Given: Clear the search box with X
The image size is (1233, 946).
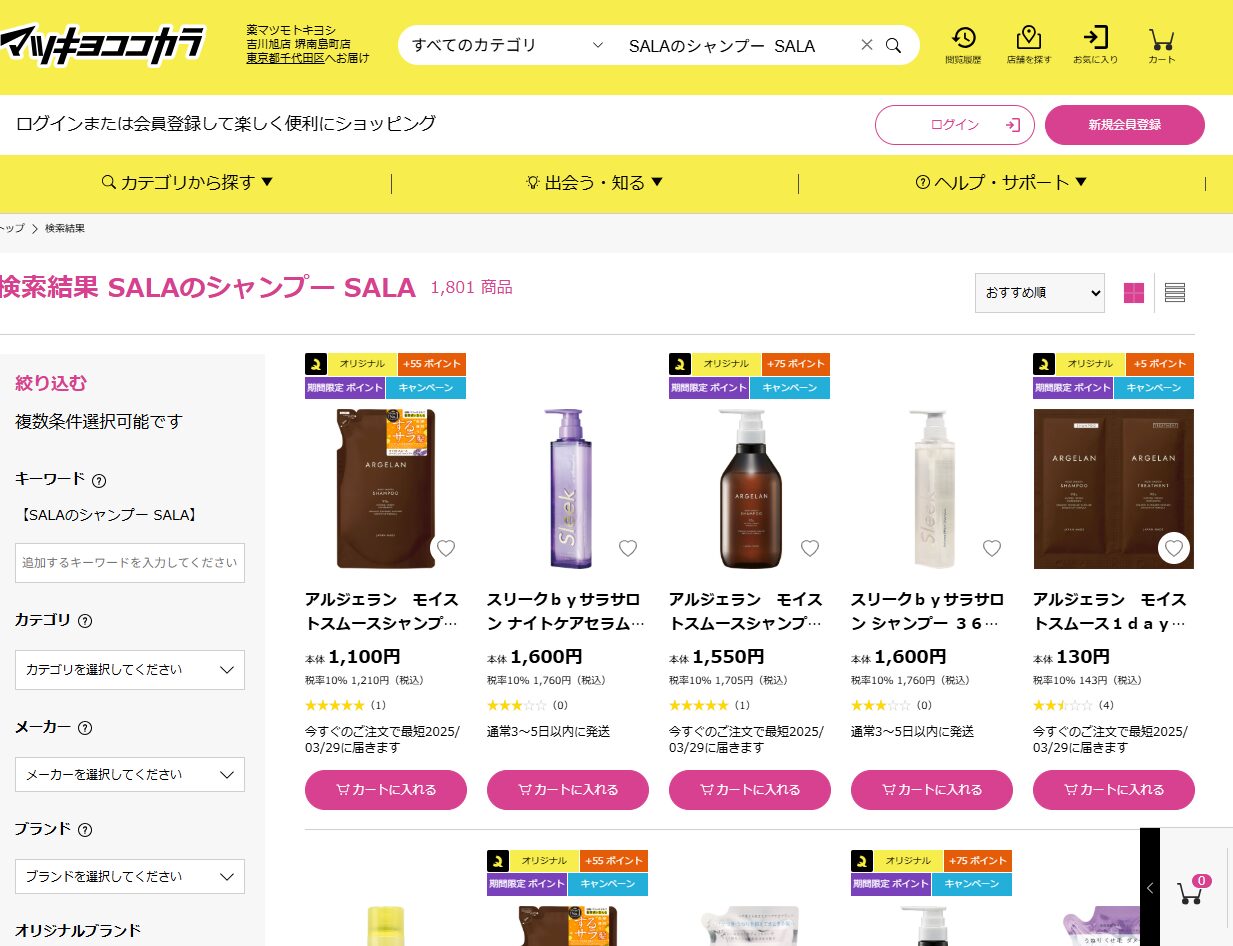Looking at the screenshot, I should click(867, 45).
